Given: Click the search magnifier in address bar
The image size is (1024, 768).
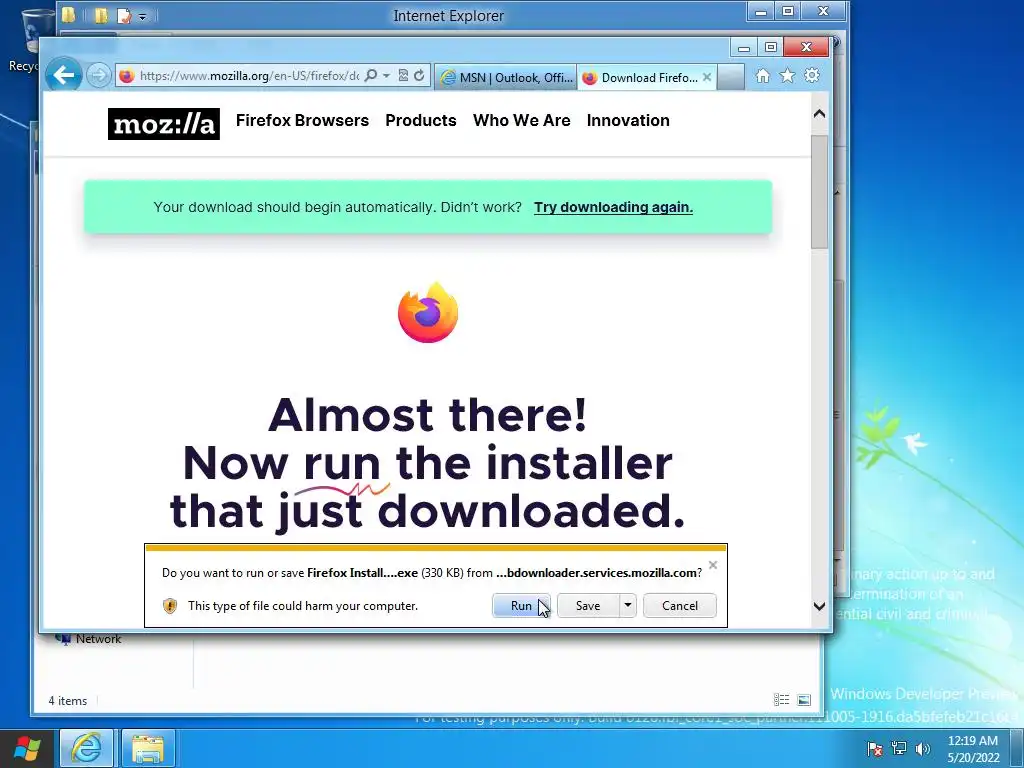Looking at the screenshot, I should tap(370, 76).
